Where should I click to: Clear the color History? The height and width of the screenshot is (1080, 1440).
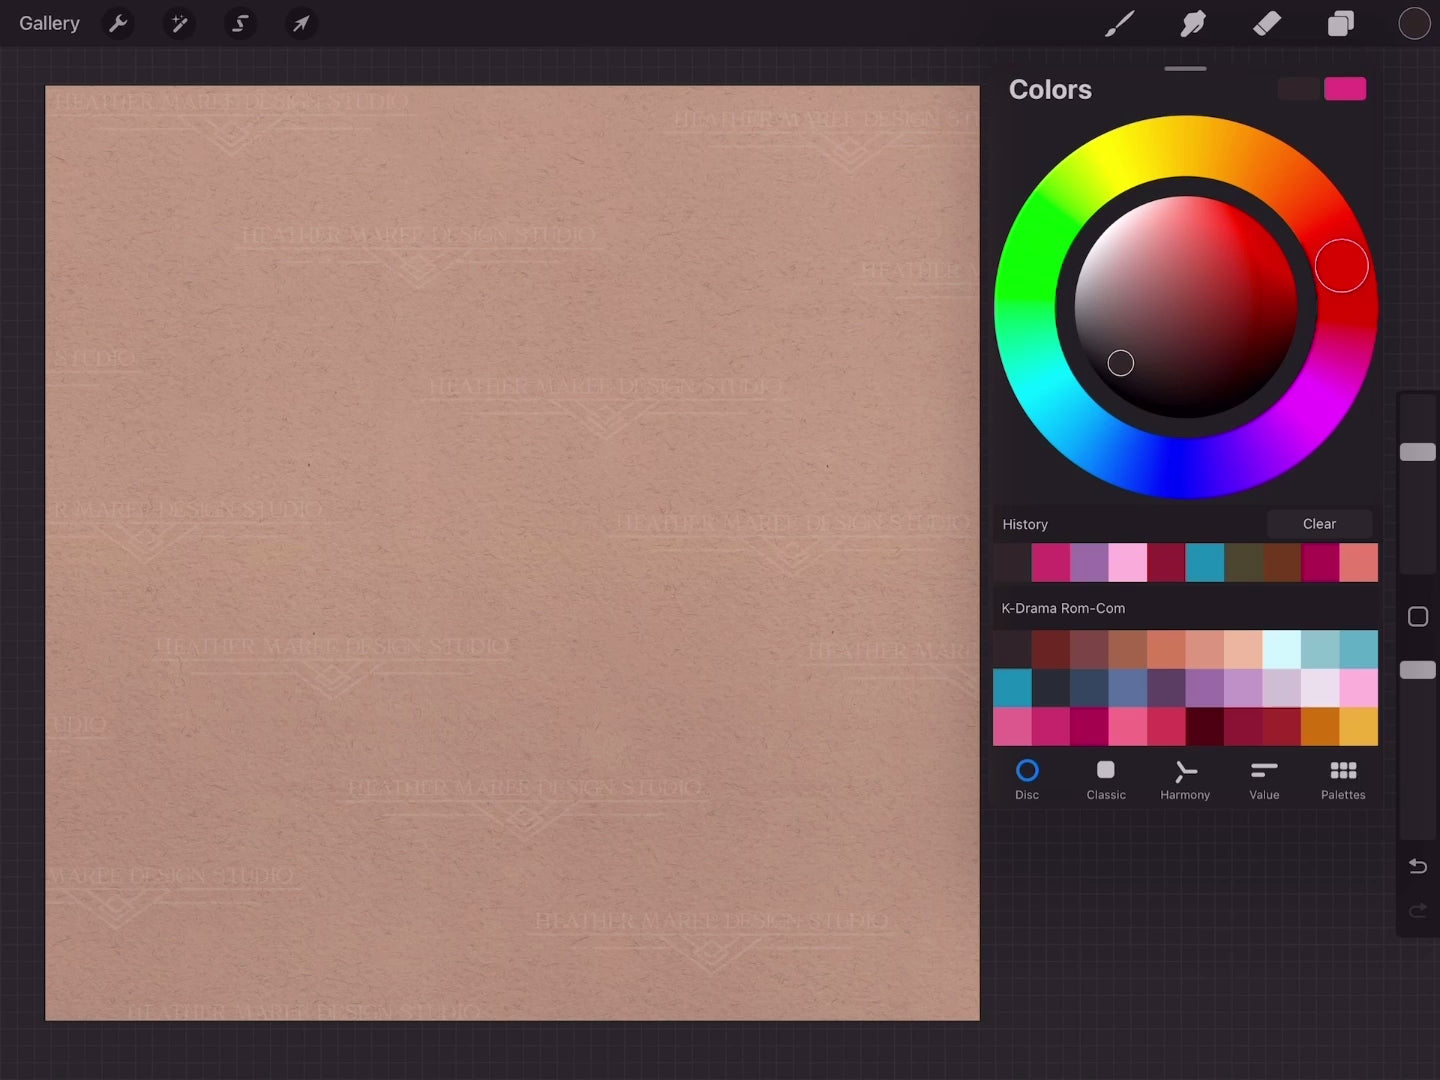[1319, 524]
